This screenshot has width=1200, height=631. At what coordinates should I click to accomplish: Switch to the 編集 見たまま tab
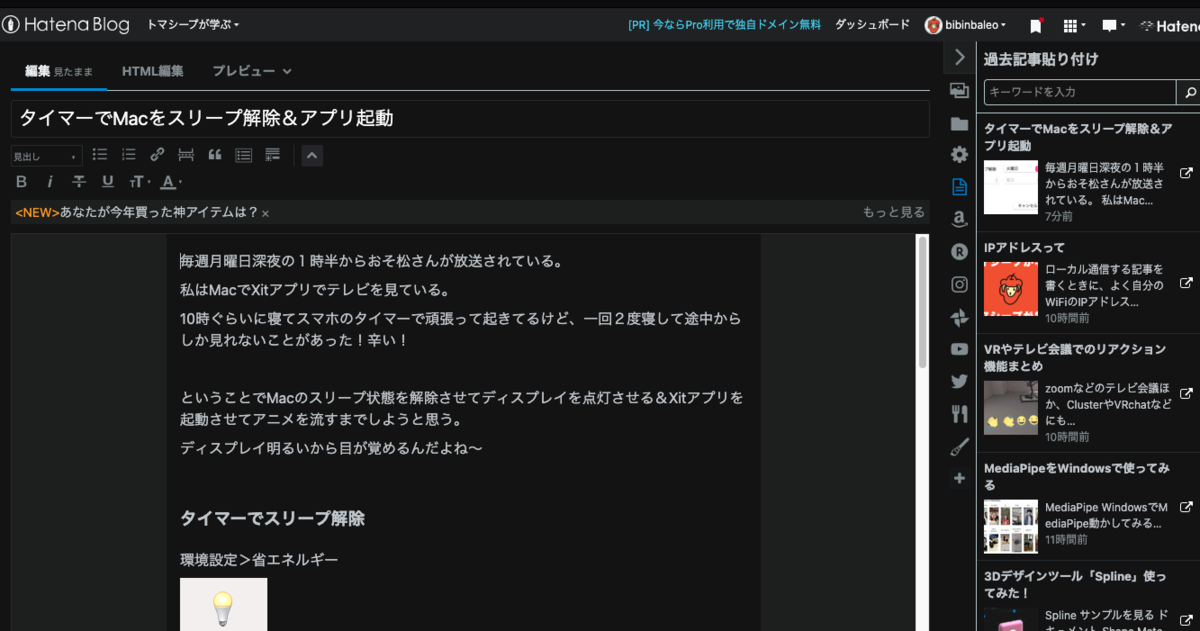click(x=59, y=71)
